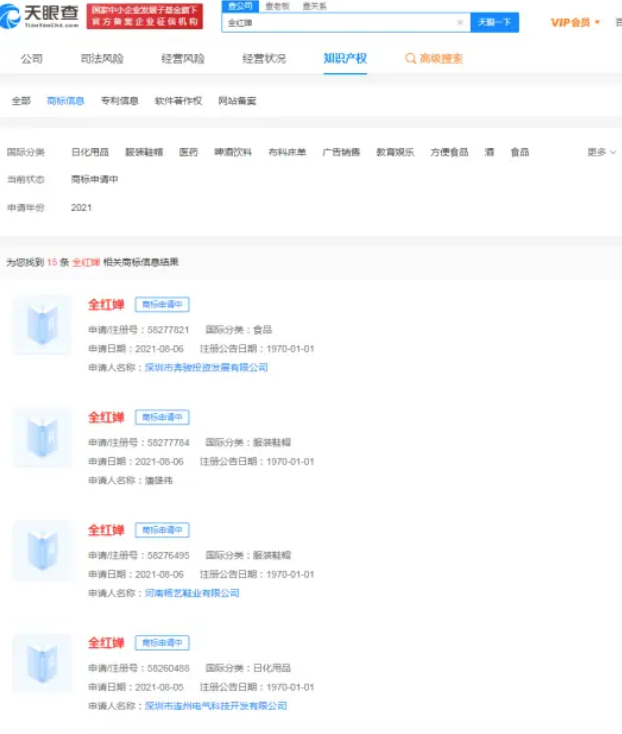Open trademark thumbnail for registration 58277821

[x=42, y=325]
